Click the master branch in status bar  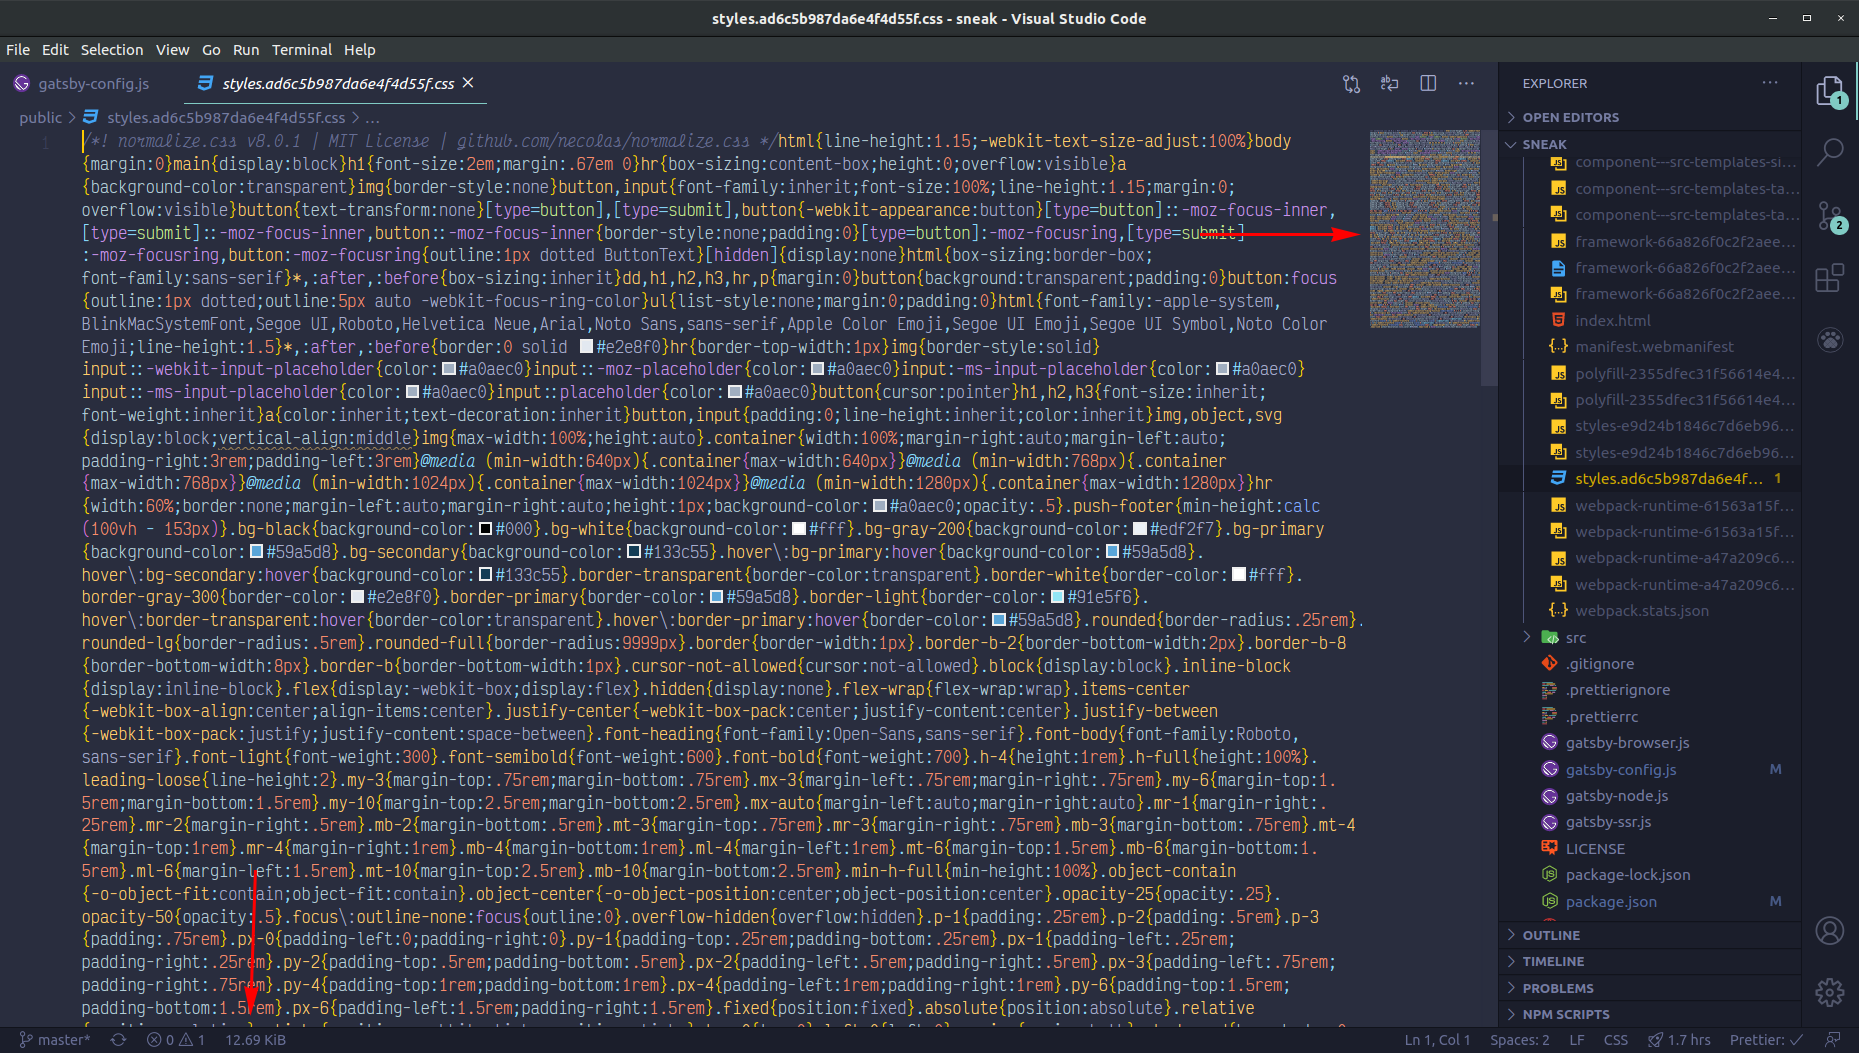pyautogui.click(x=56, y=1040)
